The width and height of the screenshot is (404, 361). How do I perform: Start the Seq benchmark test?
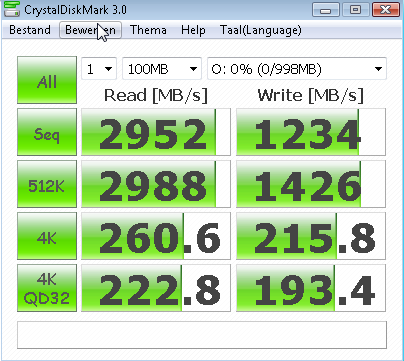click(47, 132)
